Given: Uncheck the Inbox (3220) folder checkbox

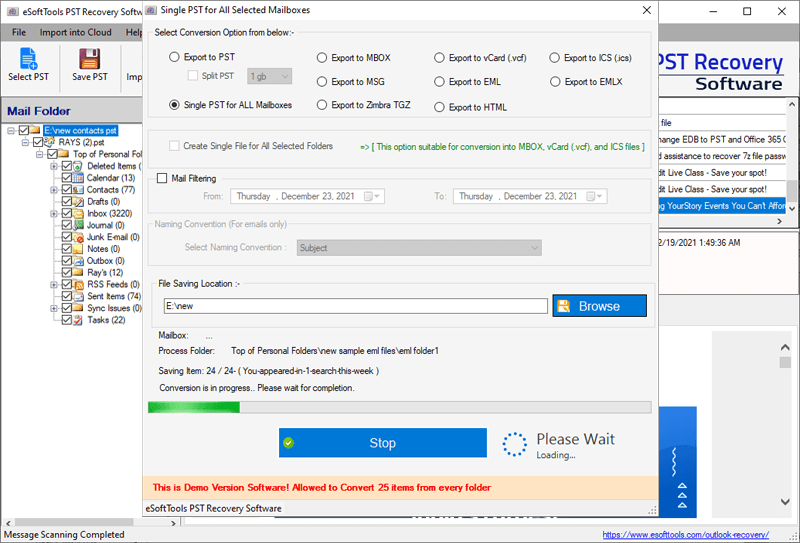Looking at the screenshot, I should pyautogui.click(x=66, y=213).
